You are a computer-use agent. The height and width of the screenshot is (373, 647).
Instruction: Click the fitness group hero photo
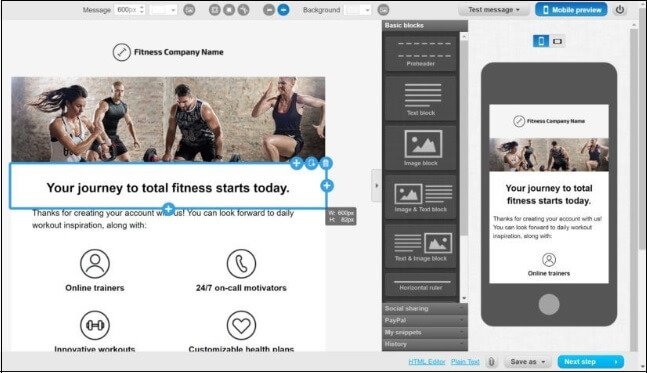tap(168, 119)
